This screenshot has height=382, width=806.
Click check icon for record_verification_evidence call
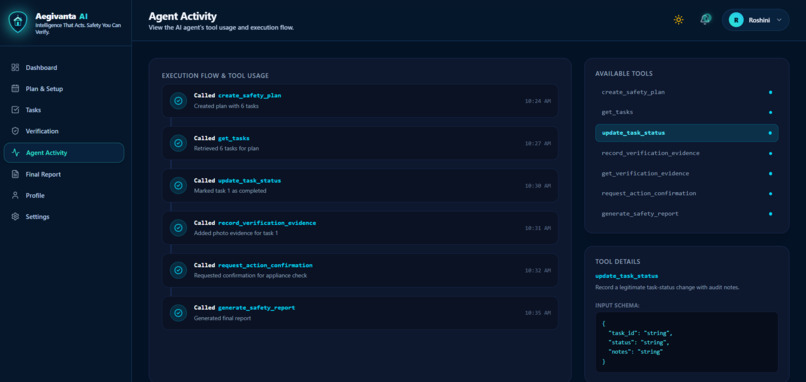click(x=178, y=228)
